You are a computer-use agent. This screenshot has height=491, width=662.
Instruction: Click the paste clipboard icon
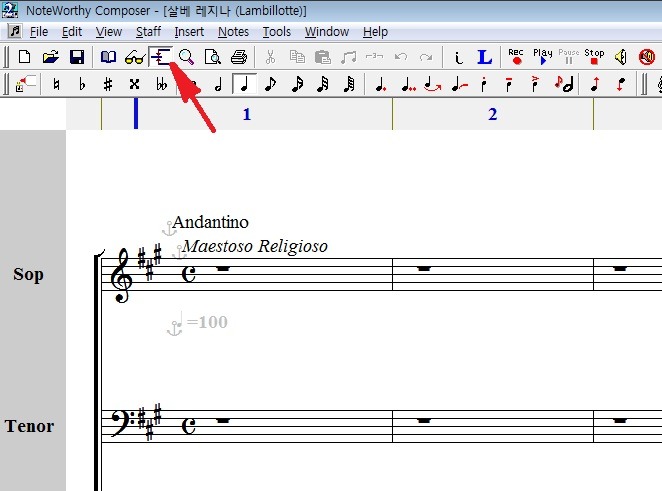pyautogui.click(x=323, y=57)
